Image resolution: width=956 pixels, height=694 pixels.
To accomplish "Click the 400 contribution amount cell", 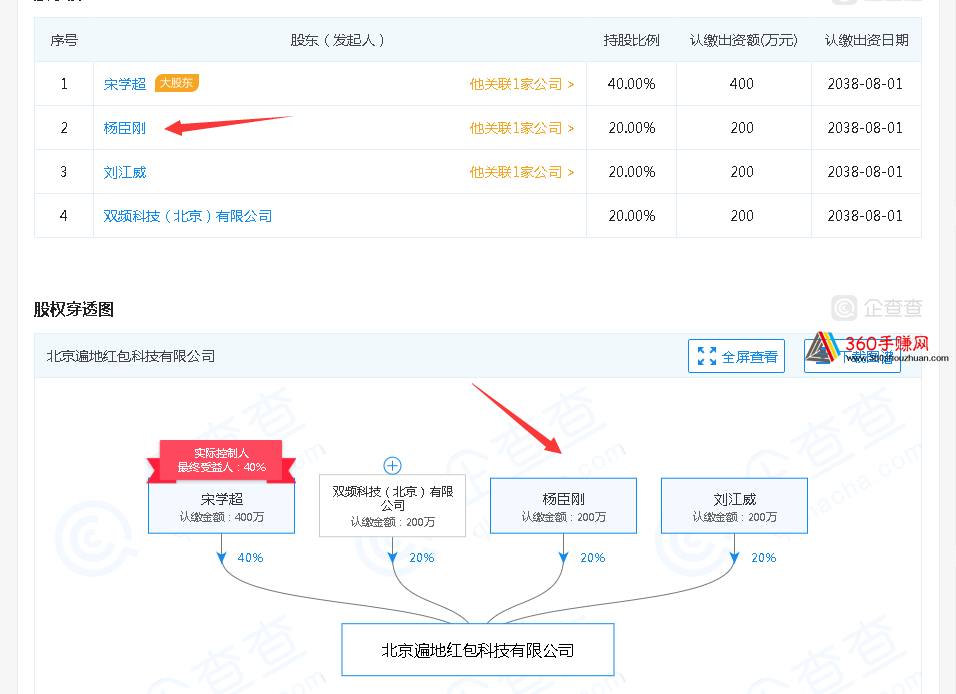I will [742, 84].
